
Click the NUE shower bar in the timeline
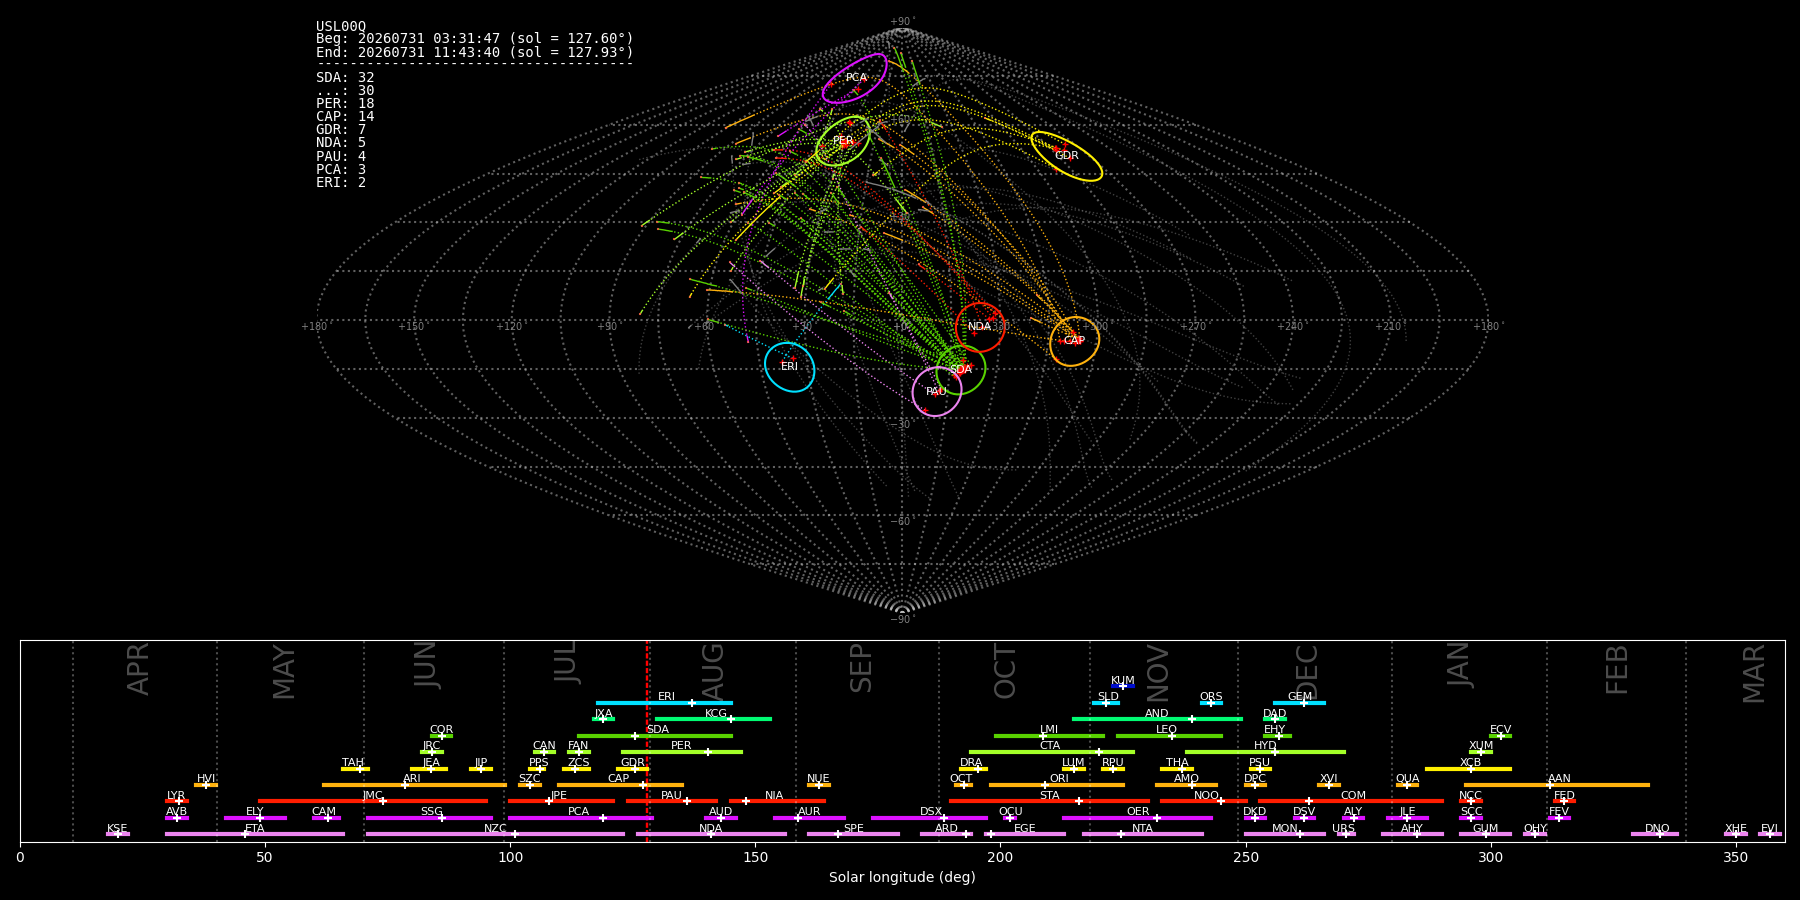[x=819, y=785]
